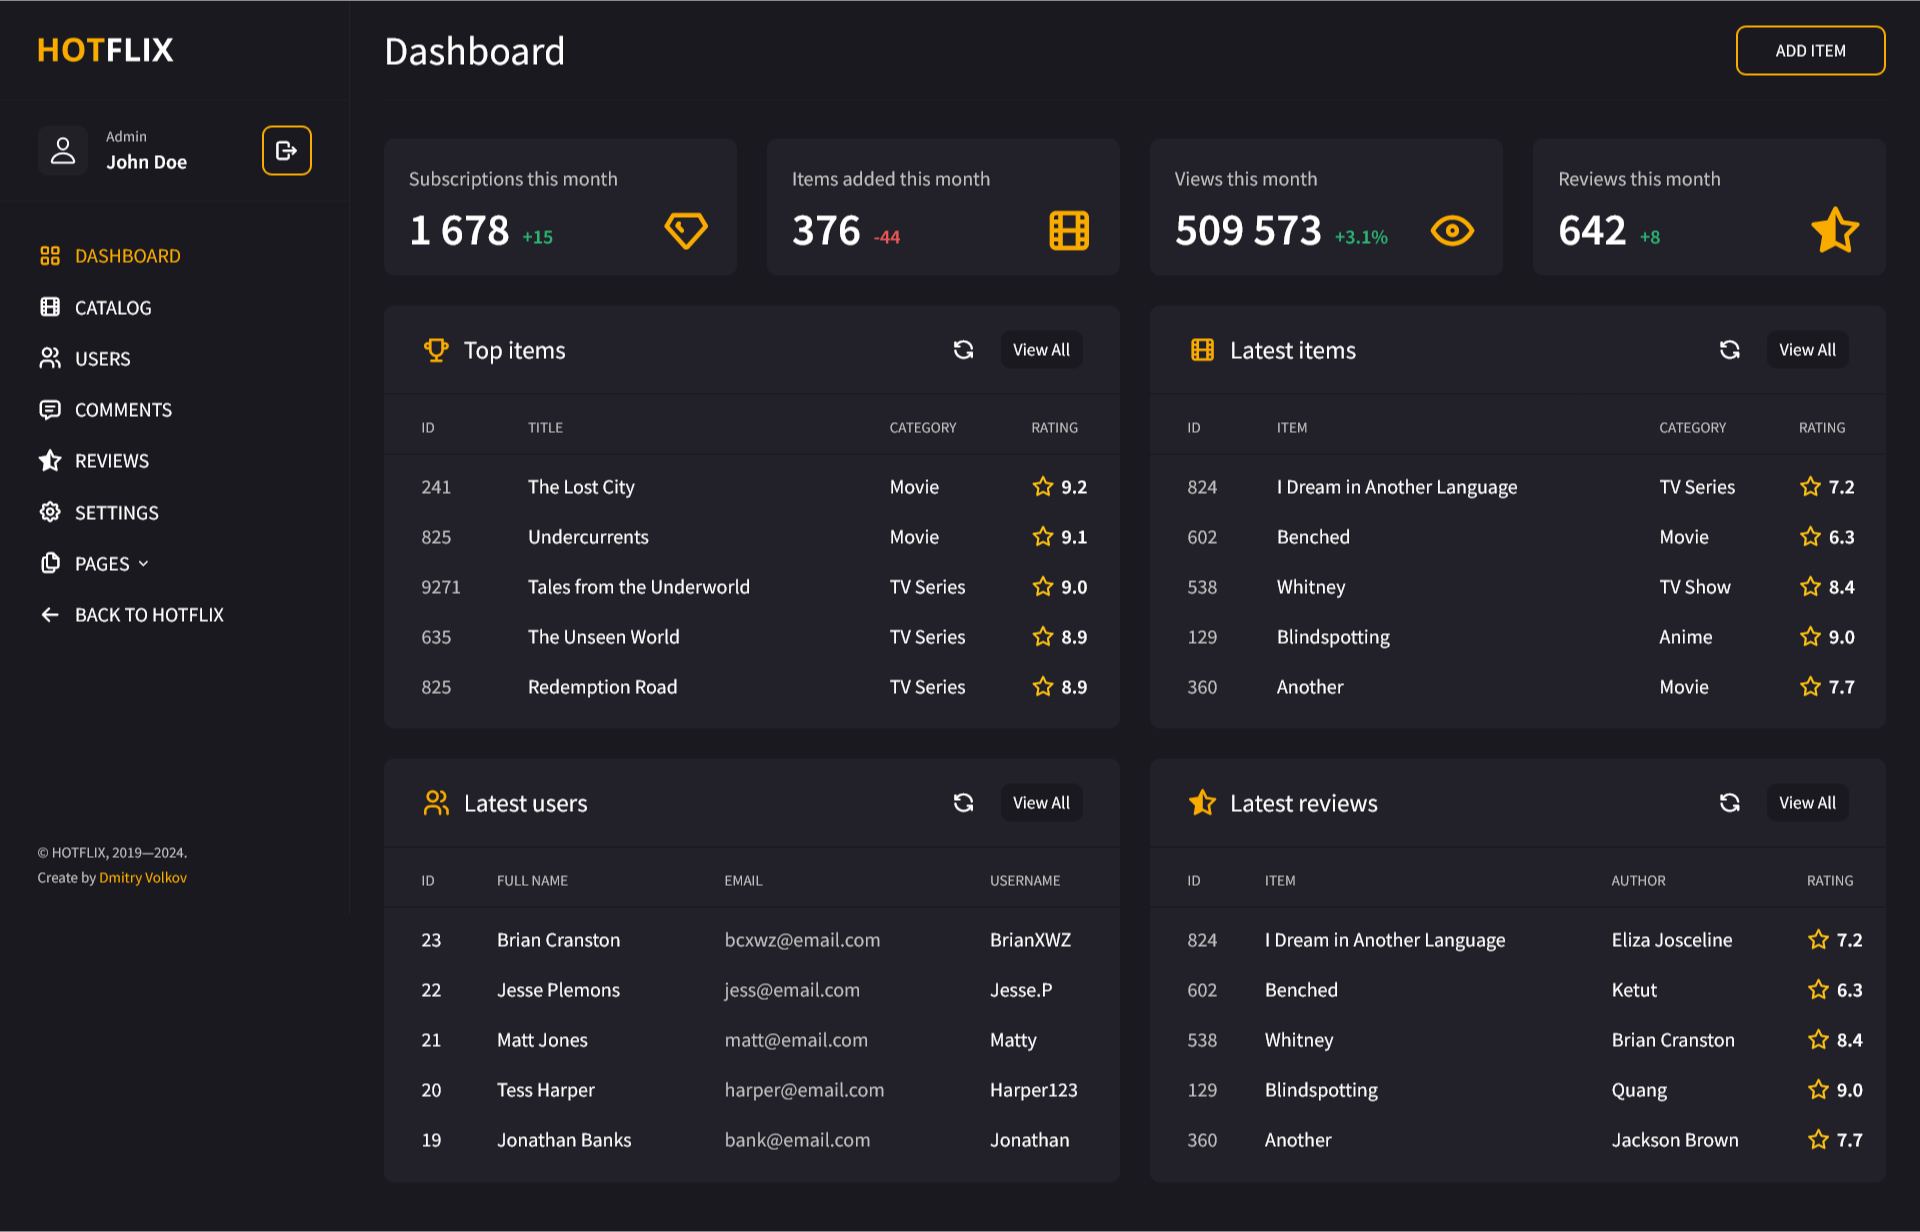View all Top items
This screenshot has height=1232, width=1920.
tap(1041, 350)
